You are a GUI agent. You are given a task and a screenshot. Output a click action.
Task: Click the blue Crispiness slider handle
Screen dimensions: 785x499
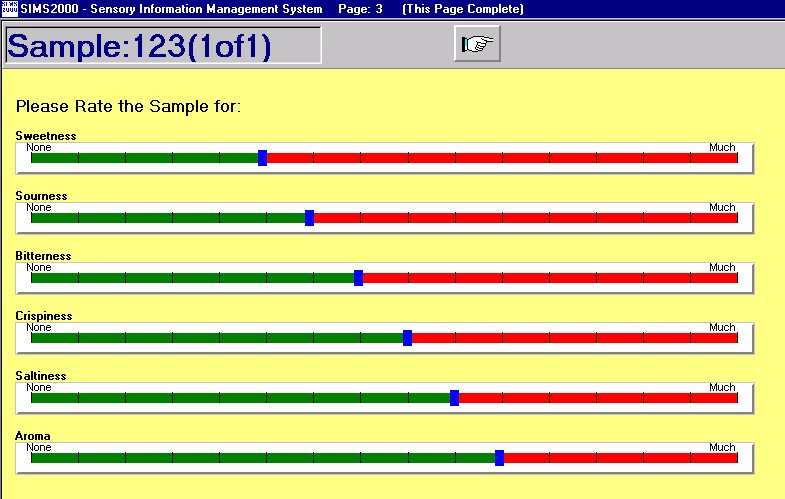point(407,338)
